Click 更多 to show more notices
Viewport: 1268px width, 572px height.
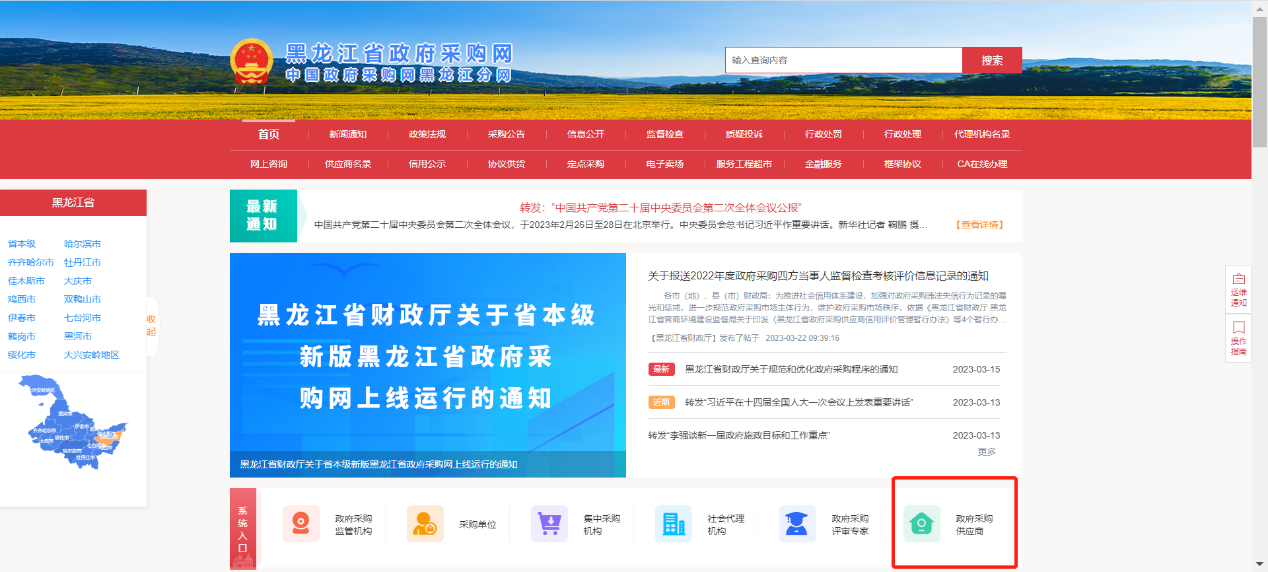click(x=986, y=452)
